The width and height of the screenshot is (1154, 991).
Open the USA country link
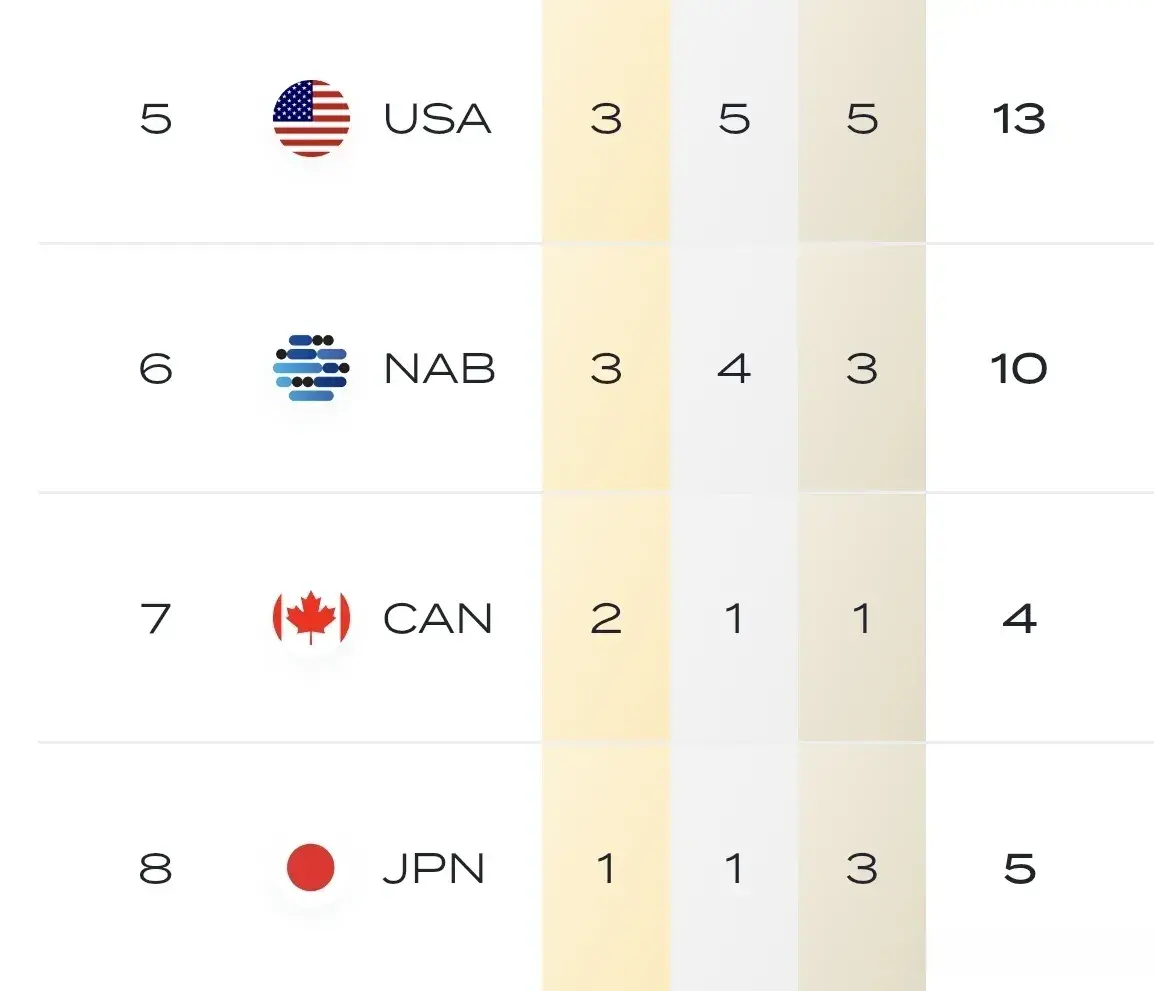(437, 119)
